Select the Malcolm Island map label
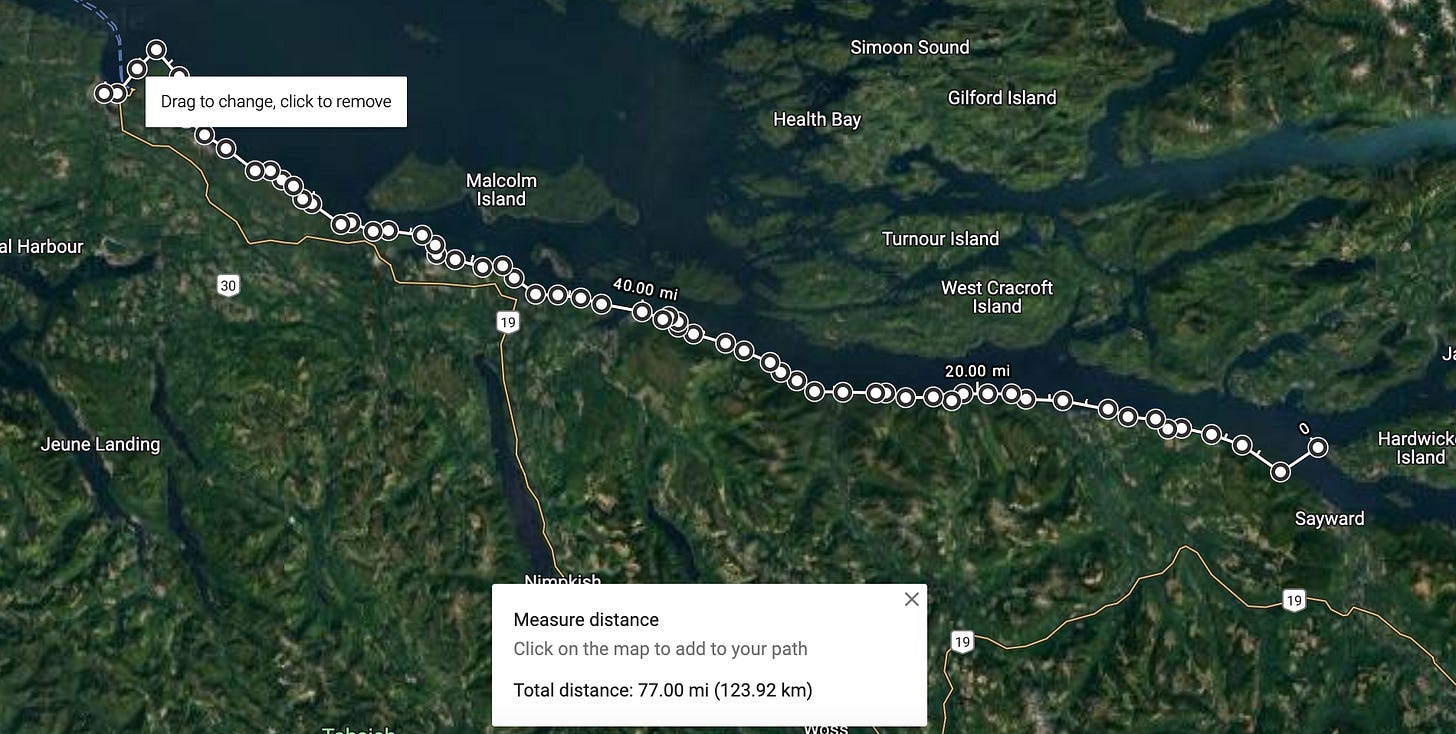The height and width of the screenshot is (734, 1456). 501,190
